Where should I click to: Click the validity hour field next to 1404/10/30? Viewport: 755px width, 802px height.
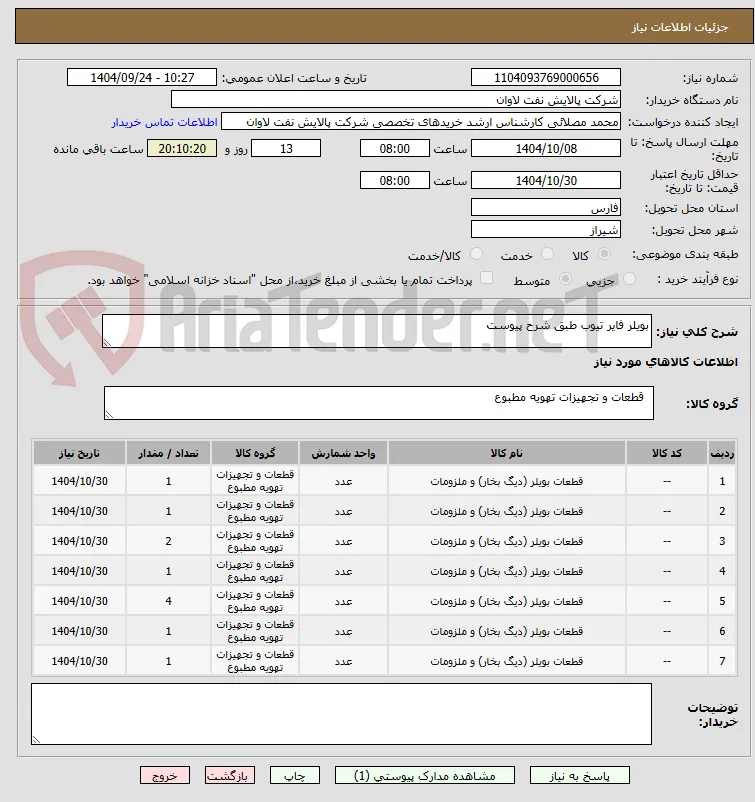(x=394, y=181)
